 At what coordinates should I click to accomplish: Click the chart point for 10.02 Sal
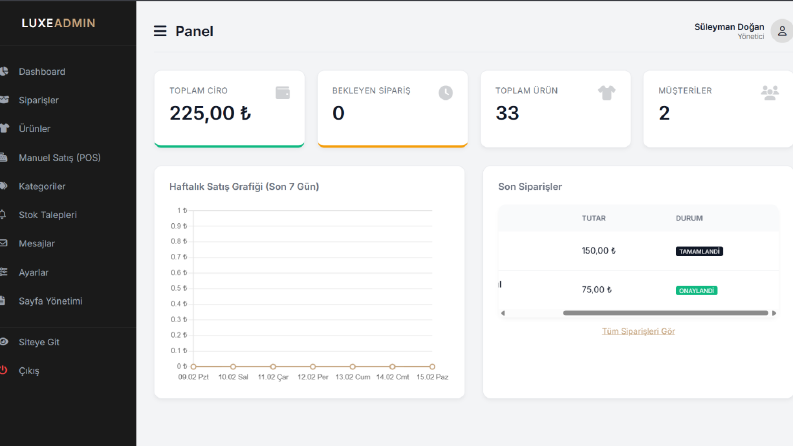[x=233, y=367]
